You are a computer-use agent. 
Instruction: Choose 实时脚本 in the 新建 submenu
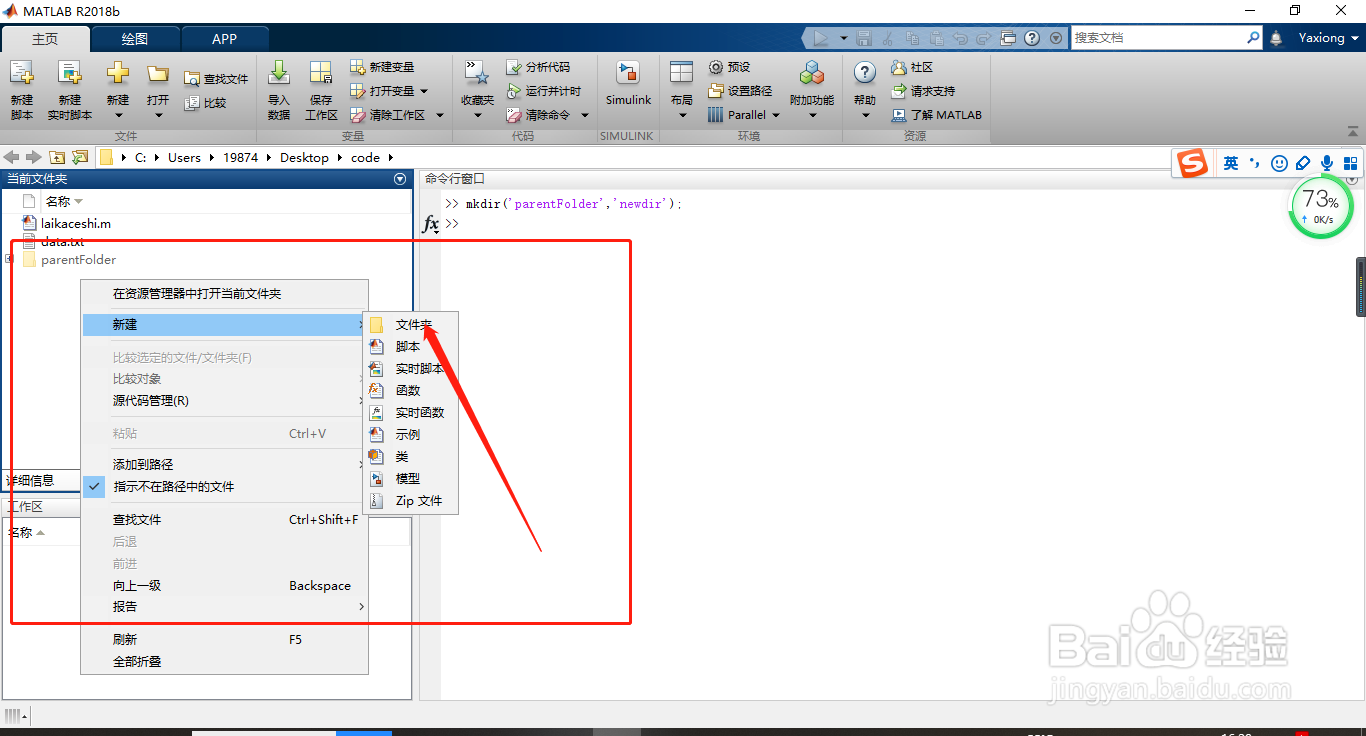[x=410, y=369]
